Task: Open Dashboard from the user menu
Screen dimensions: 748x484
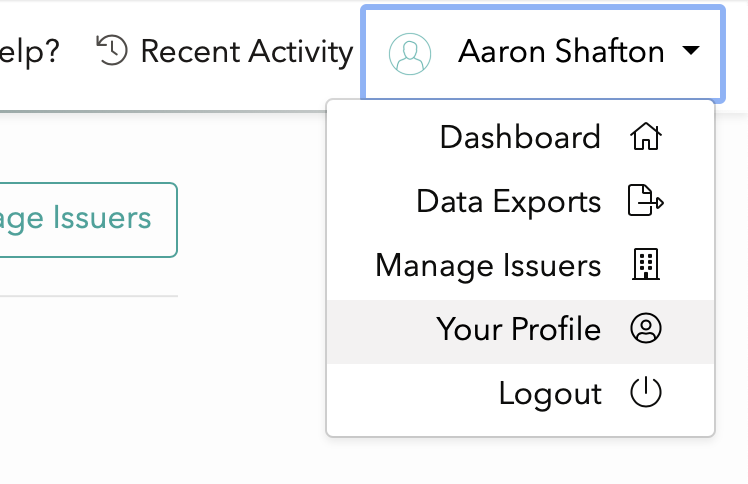Action: 520,137
